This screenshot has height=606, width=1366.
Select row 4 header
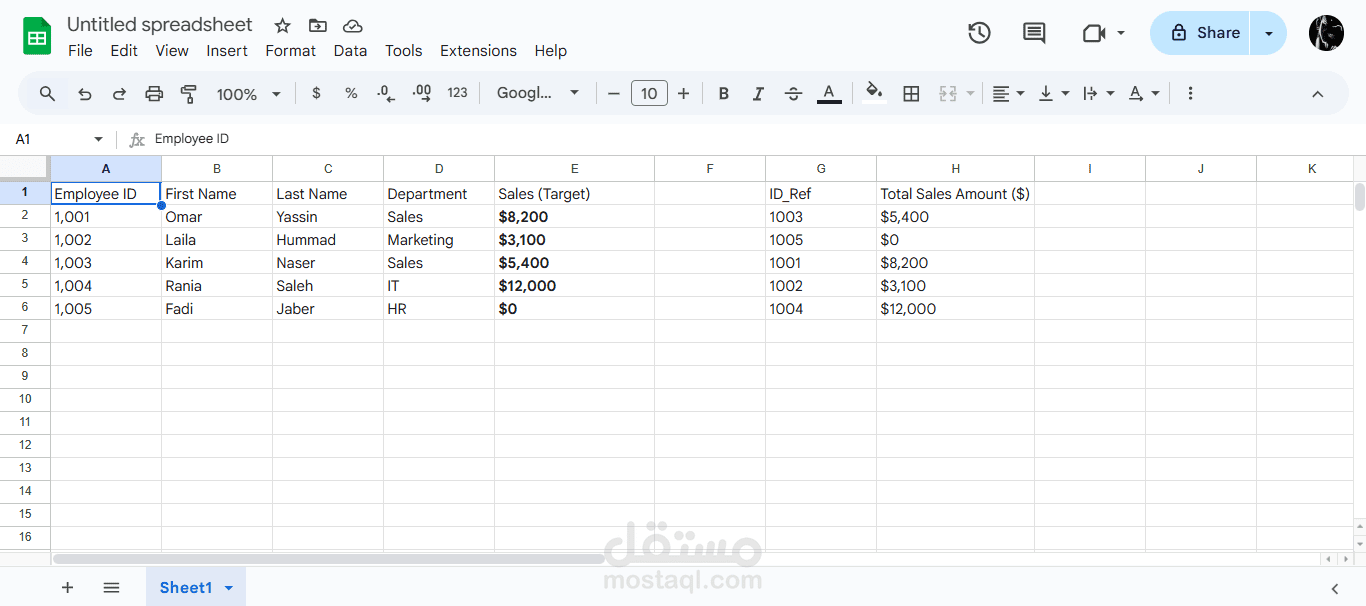coord(25,262)
